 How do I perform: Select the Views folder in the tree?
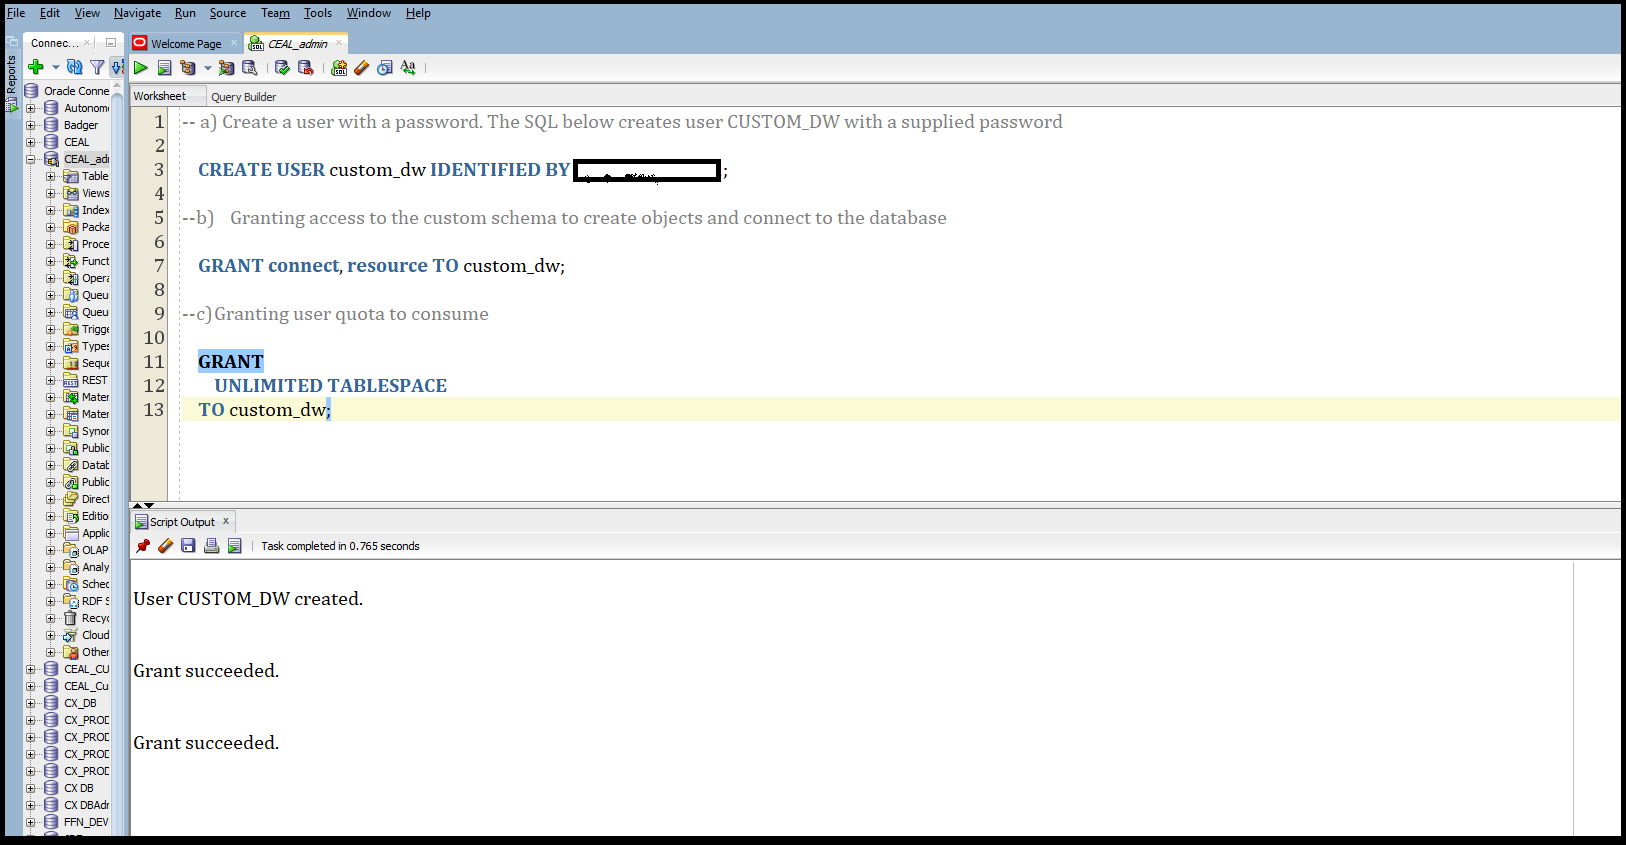86,193
